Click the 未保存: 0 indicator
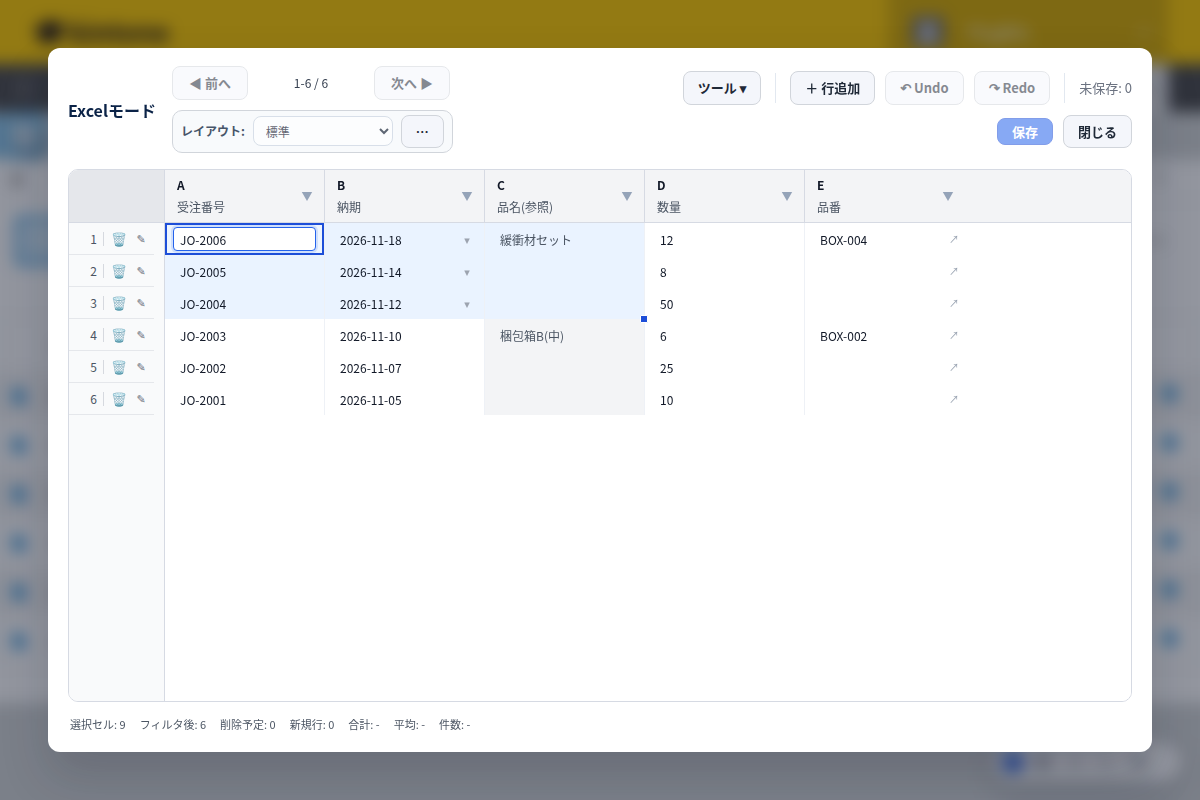This screenshot has width=1200, height=800. [x=1105, y=88]
